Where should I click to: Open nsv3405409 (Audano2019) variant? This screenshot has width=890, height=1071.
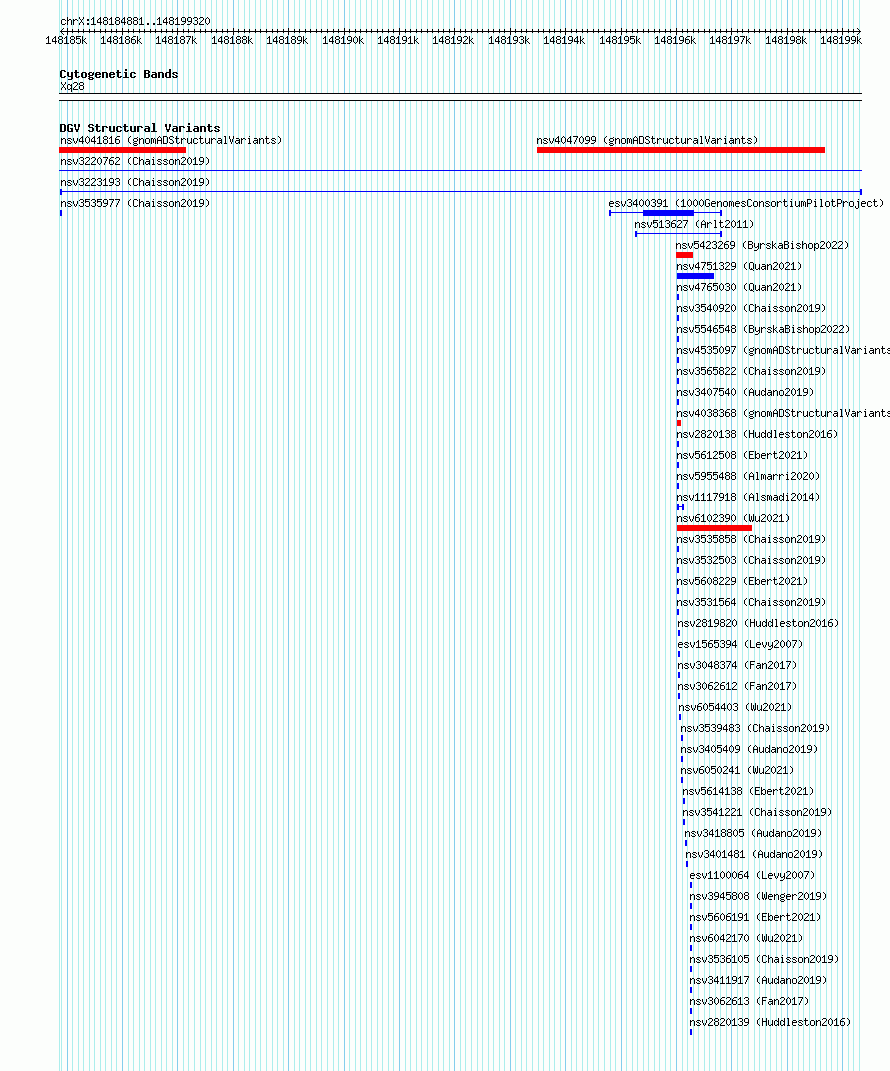[x=749, y=749]
